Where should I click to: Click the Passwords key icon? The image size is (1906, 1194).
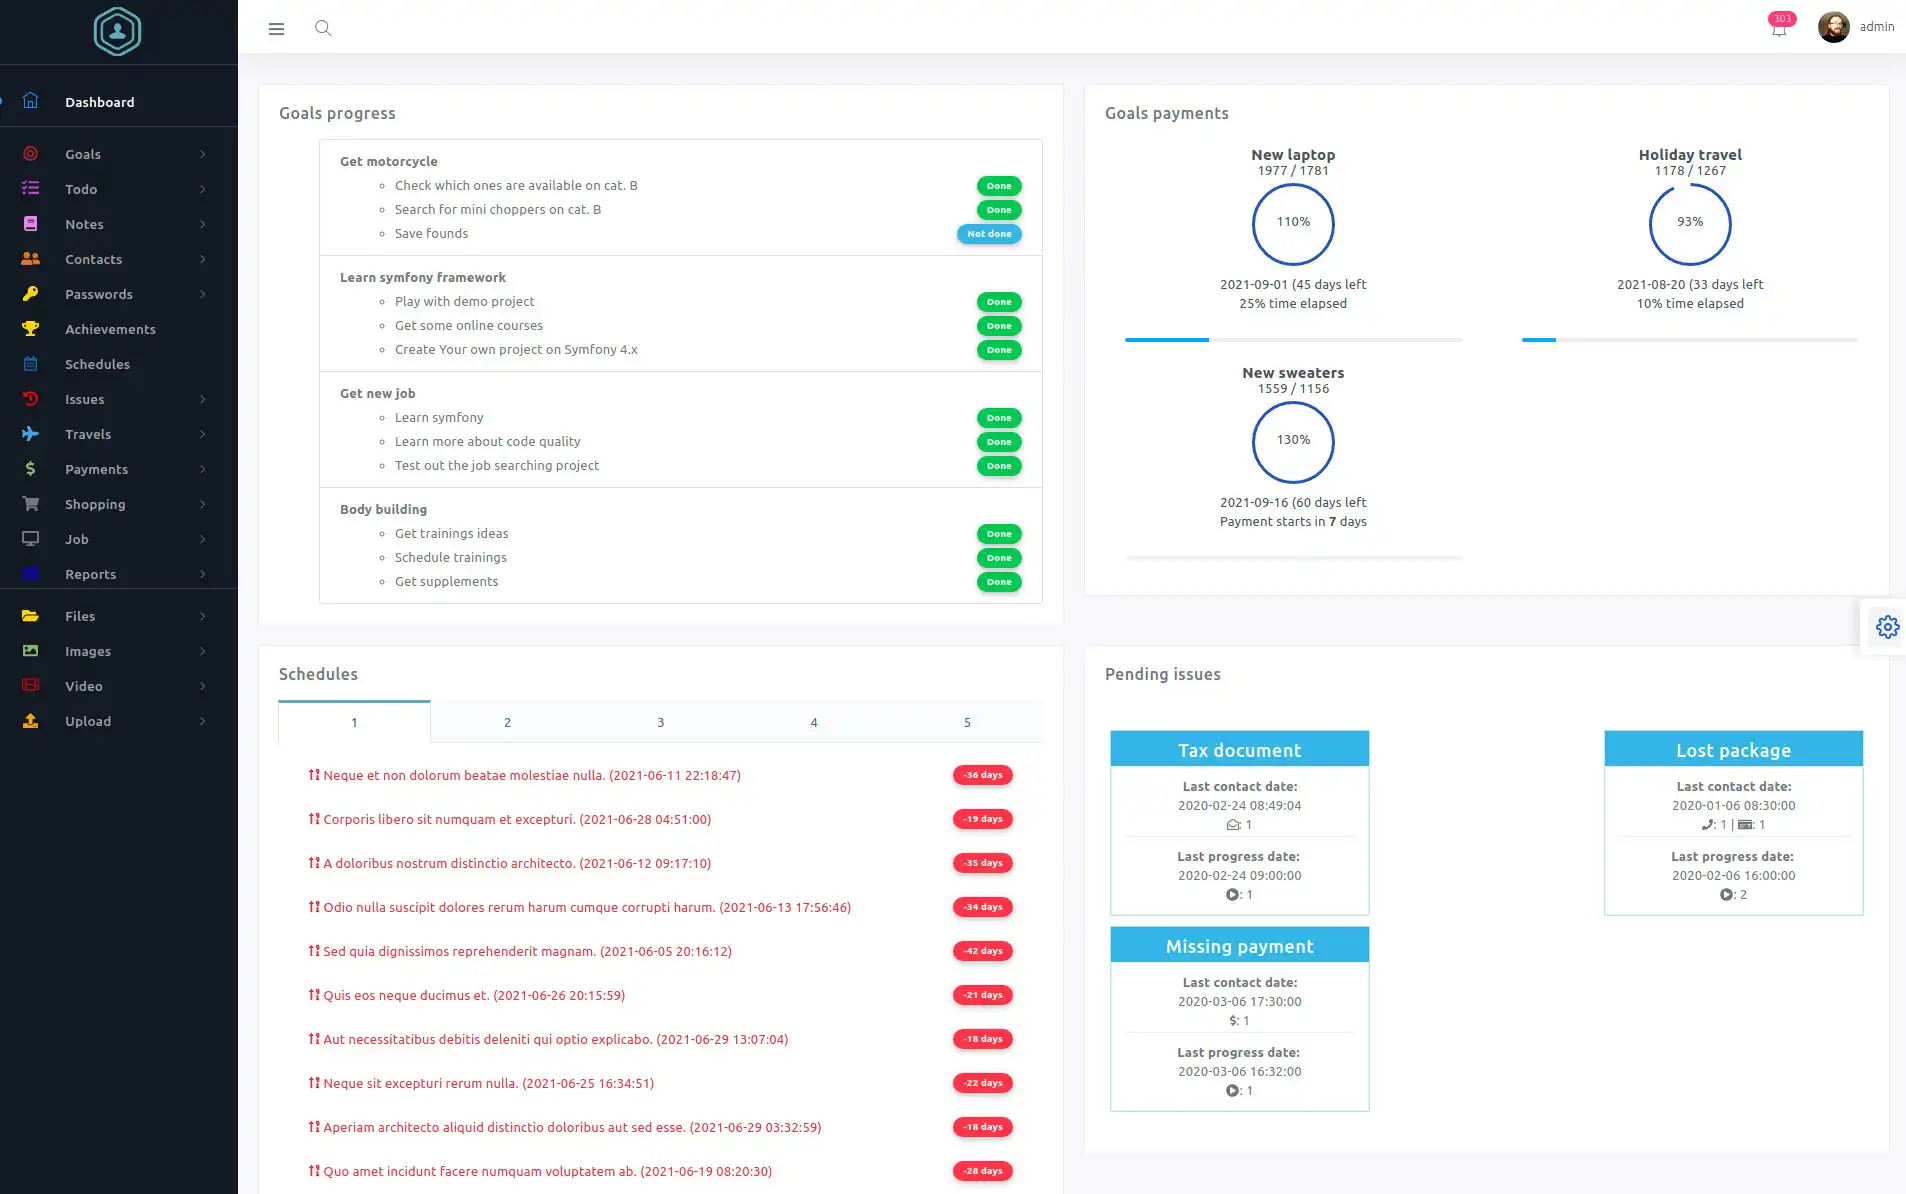click(x=31, y=294)
